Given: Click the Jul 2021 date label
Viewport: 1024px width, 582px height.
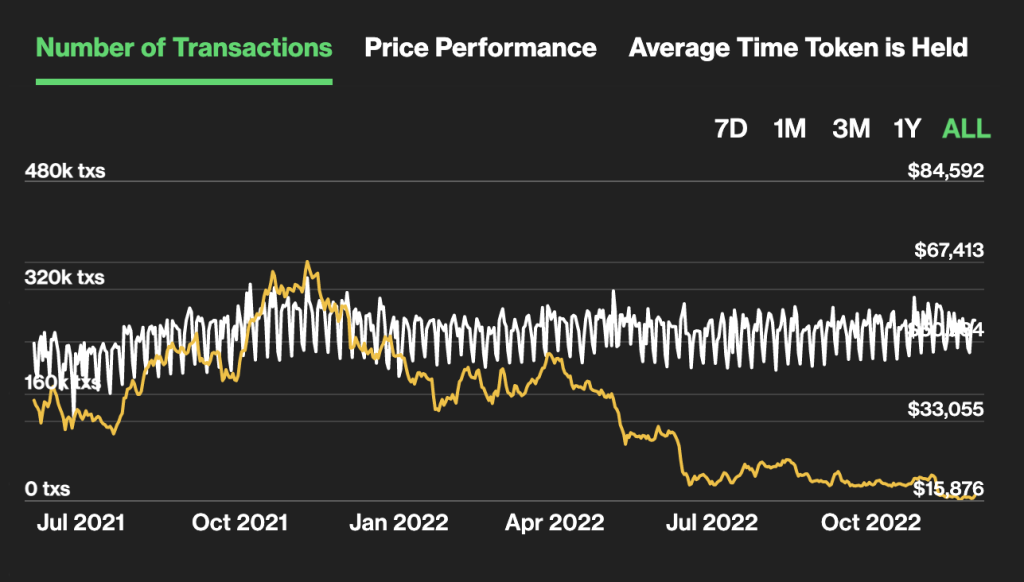Looking at the screenshot, I should [x=80, y=523].
